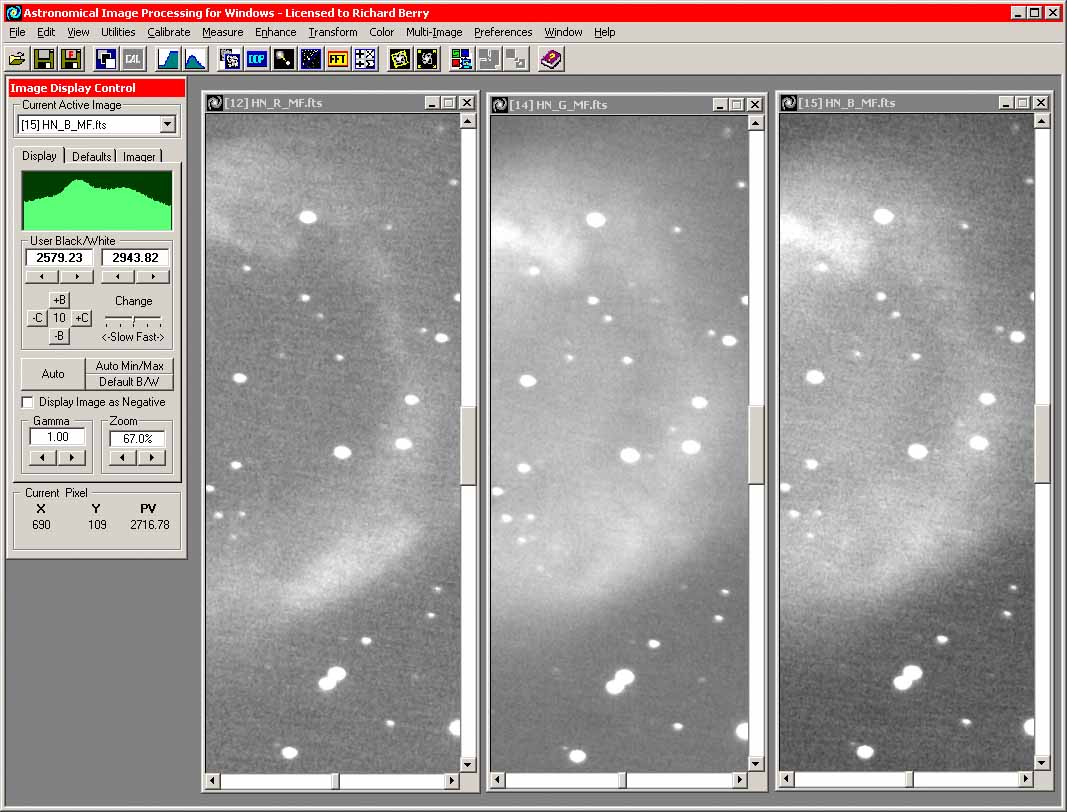Expand the Current Active Image dropdown
This screenshot has width=1067, height=812.
(167, 124)
